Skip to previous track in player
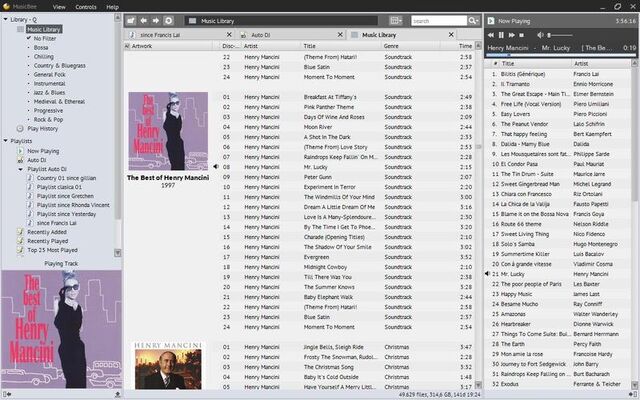 491,35
